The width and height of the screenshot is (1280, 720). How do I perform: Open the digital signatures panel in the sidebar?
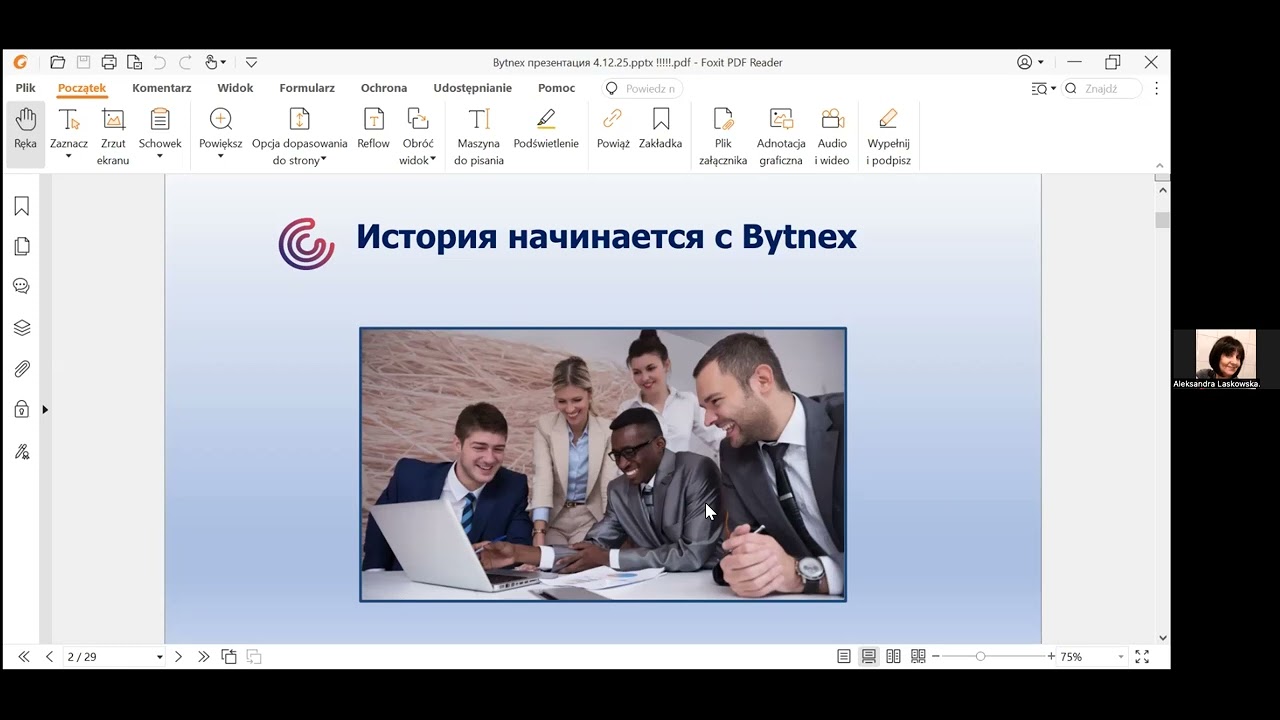click(22, 451)
